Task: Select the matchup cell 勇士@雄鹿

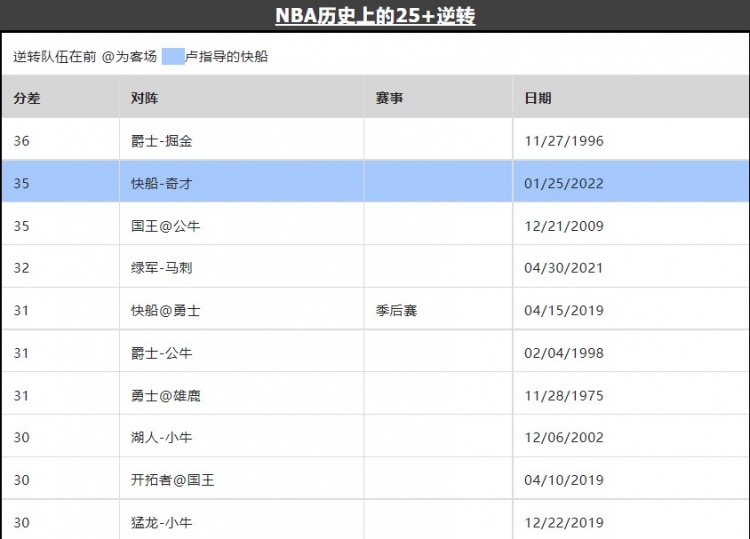Action: click(x=165, y=396)
